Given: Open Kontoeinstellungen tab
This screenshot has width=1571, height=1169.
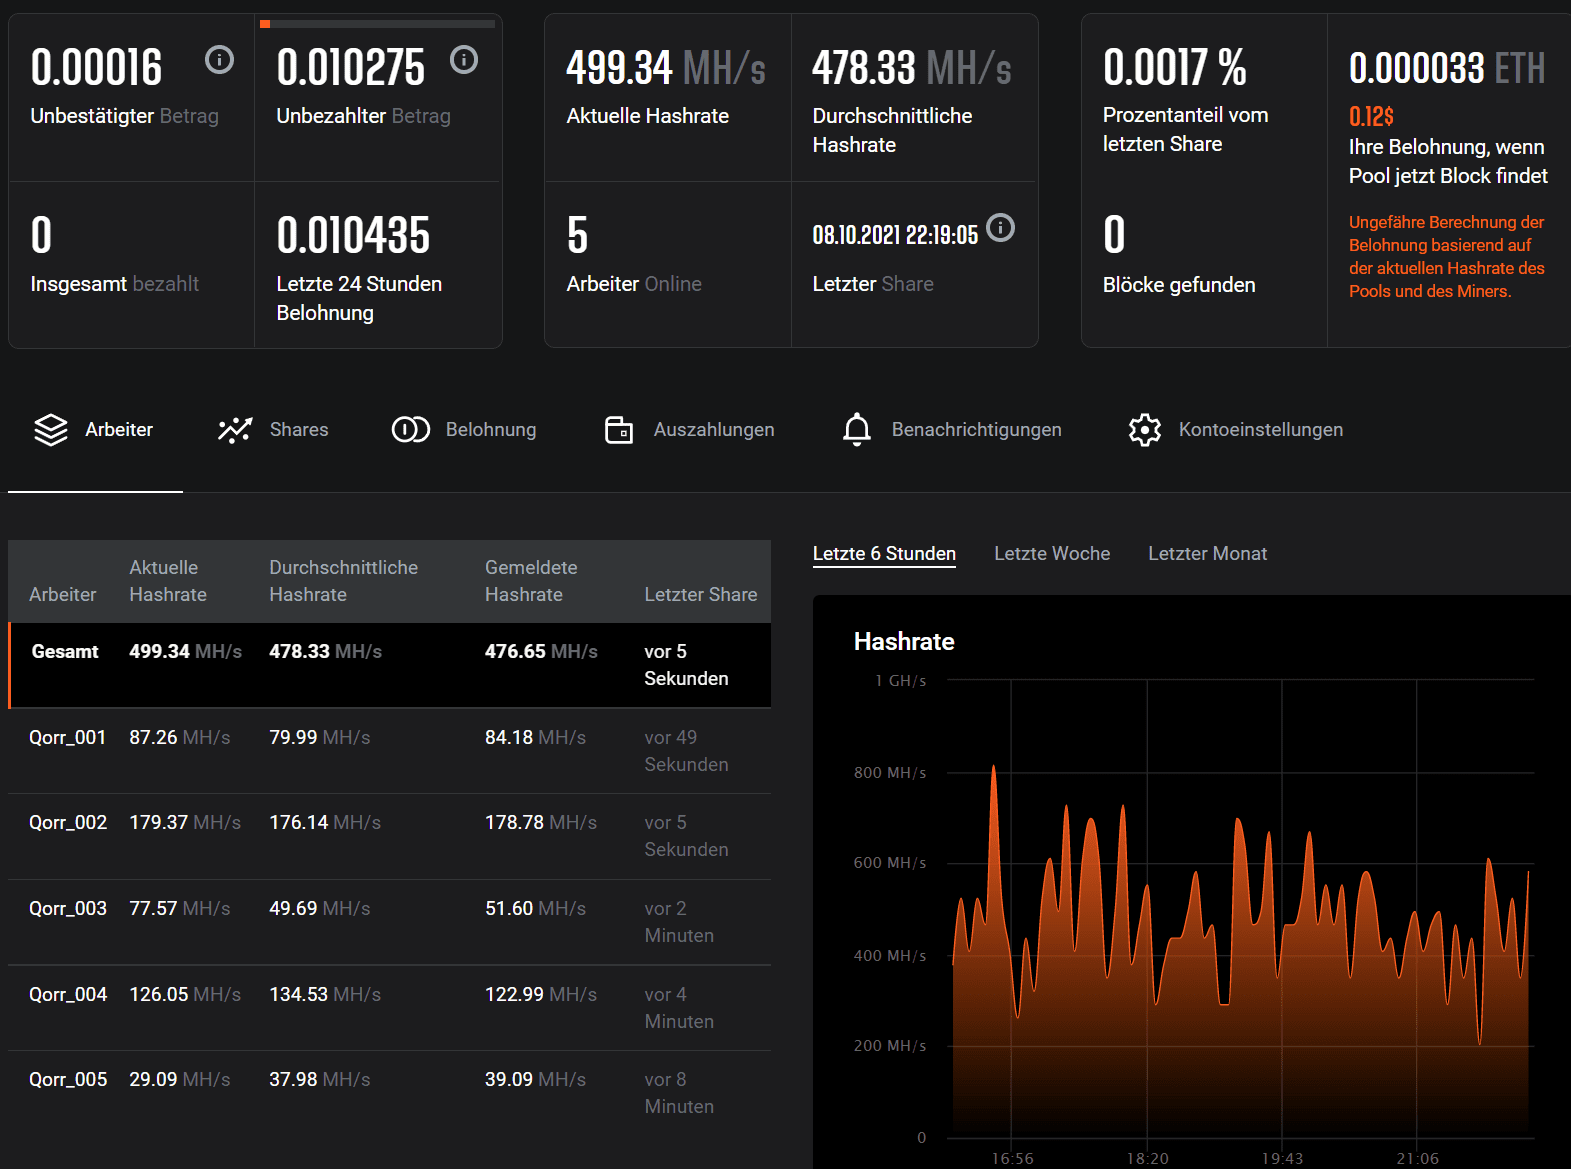Looking at the screenshot, I should click(x=1236, y=430).
